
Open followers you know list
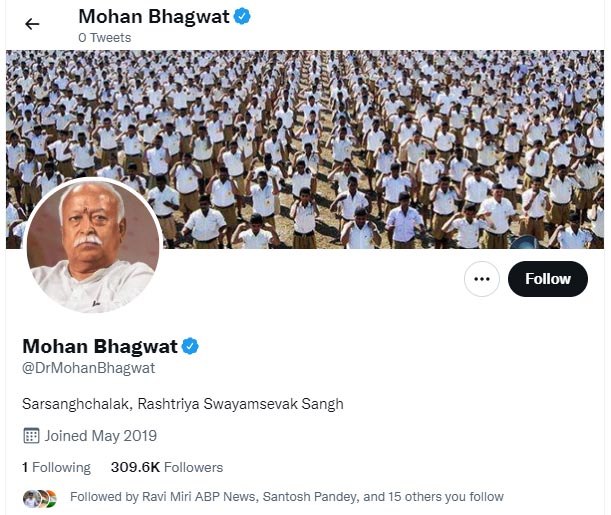[x=287, y=497]
